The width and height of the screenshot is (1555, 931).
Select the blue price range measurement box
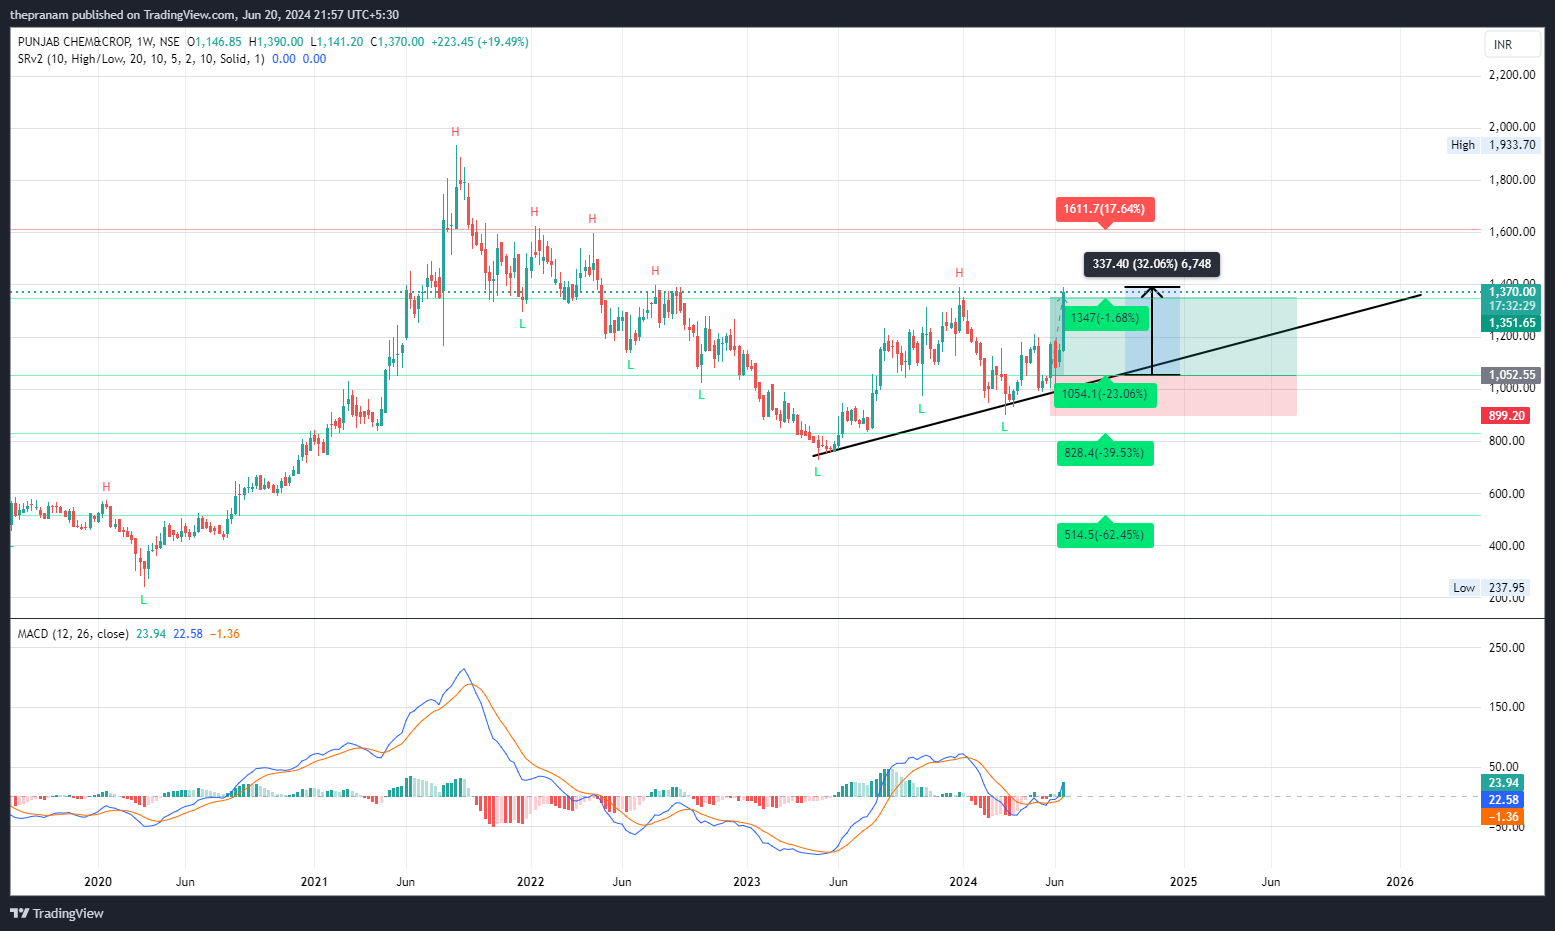pyautogui.click(x=1152, y=332)
